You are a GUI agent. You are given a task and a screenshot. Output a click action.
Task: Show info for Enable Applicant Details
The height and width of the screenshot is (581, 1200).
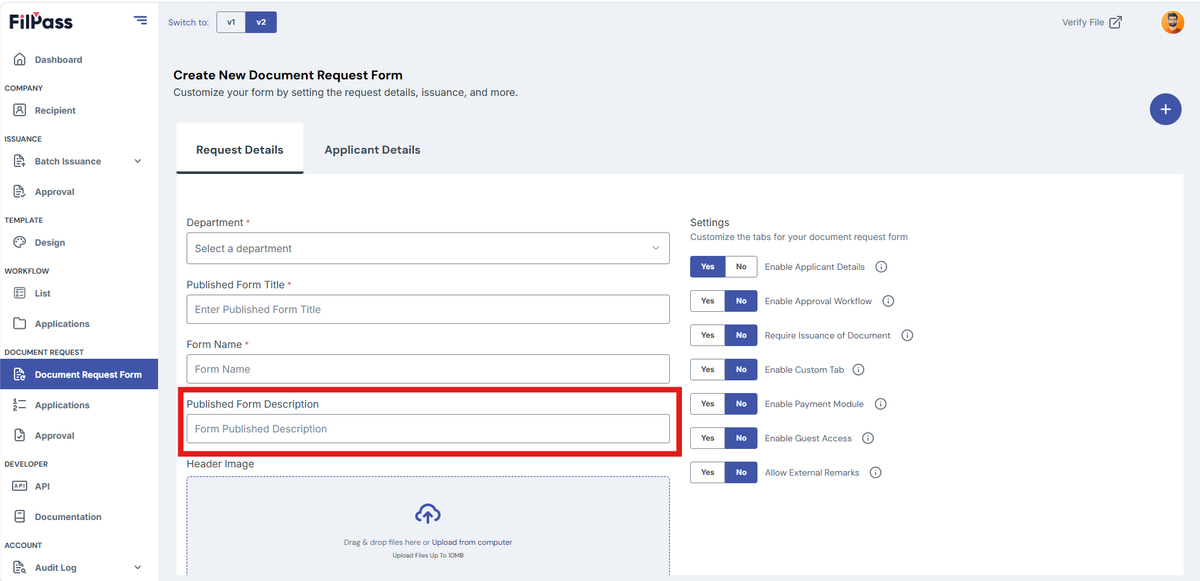click(x=881, y=267)
